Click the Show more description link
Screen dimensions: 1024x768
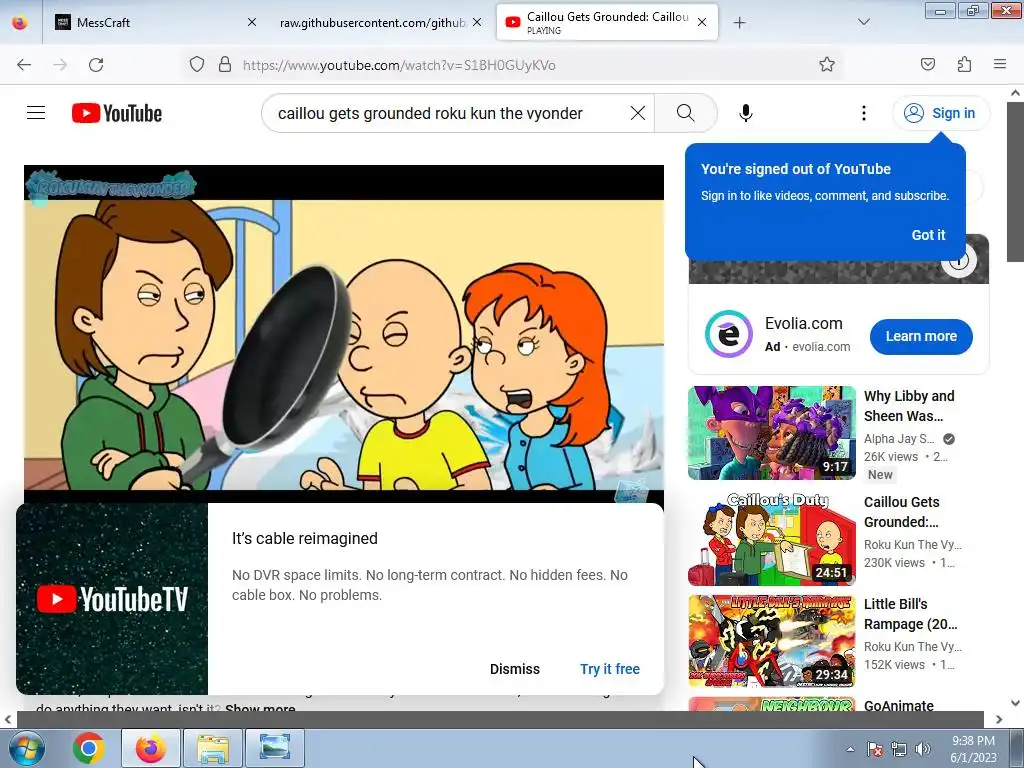tap(260, 709)
